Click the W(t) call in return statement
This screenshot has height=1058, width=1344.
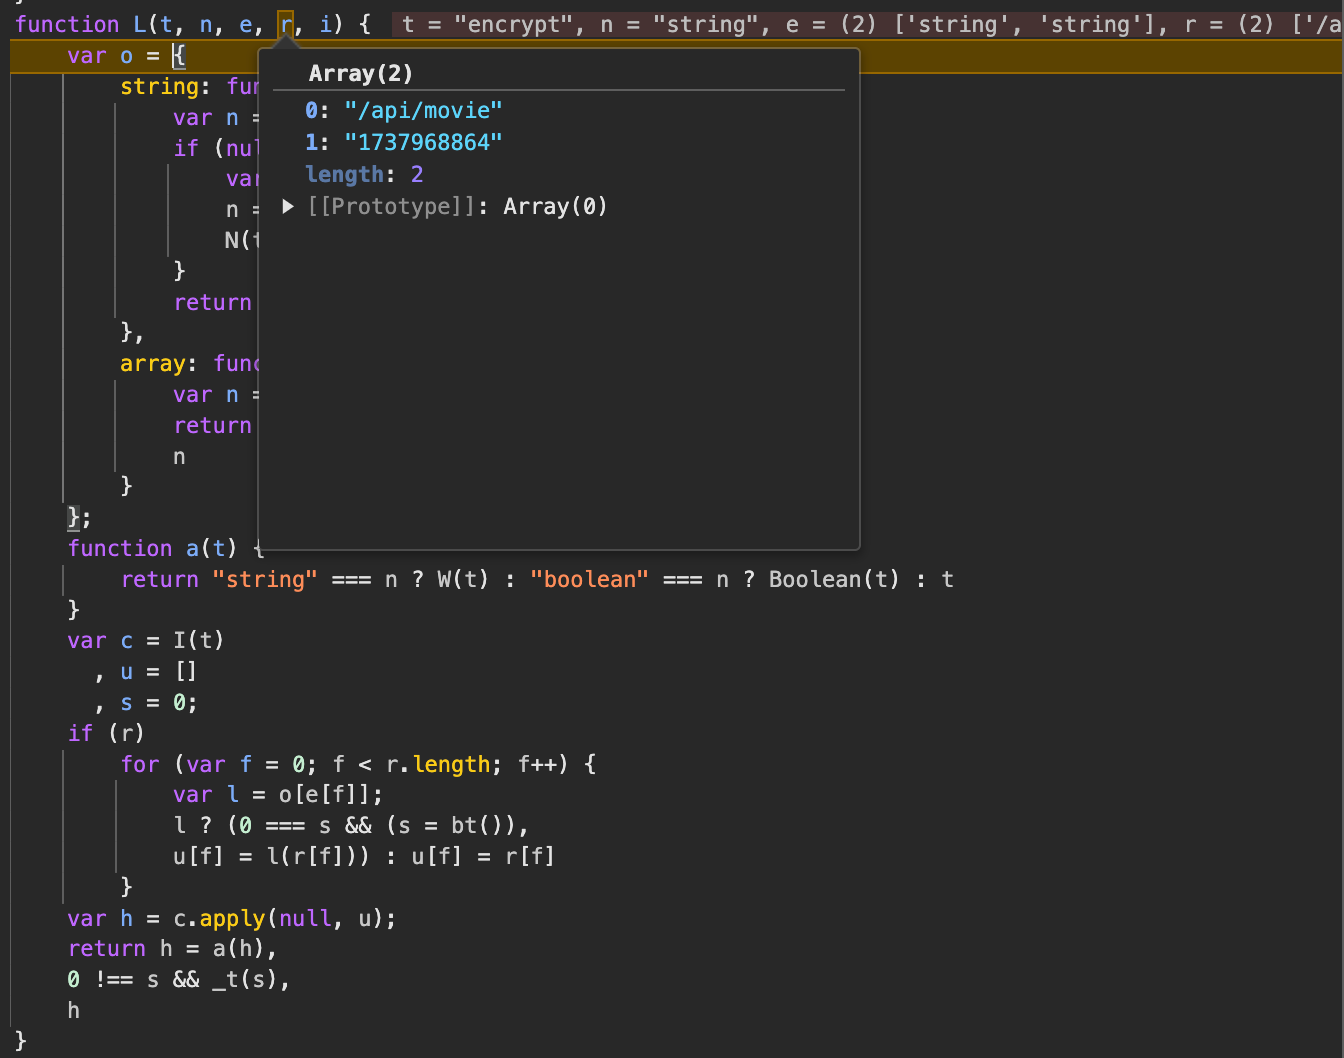[462, 579]
